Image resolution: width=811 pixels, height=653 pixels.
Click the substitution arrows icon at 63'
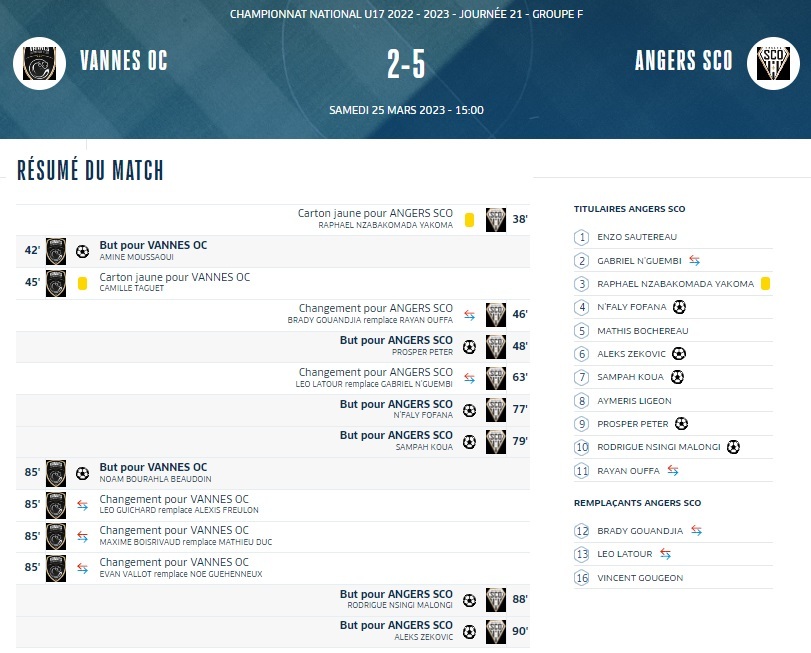tap(469, 378)
